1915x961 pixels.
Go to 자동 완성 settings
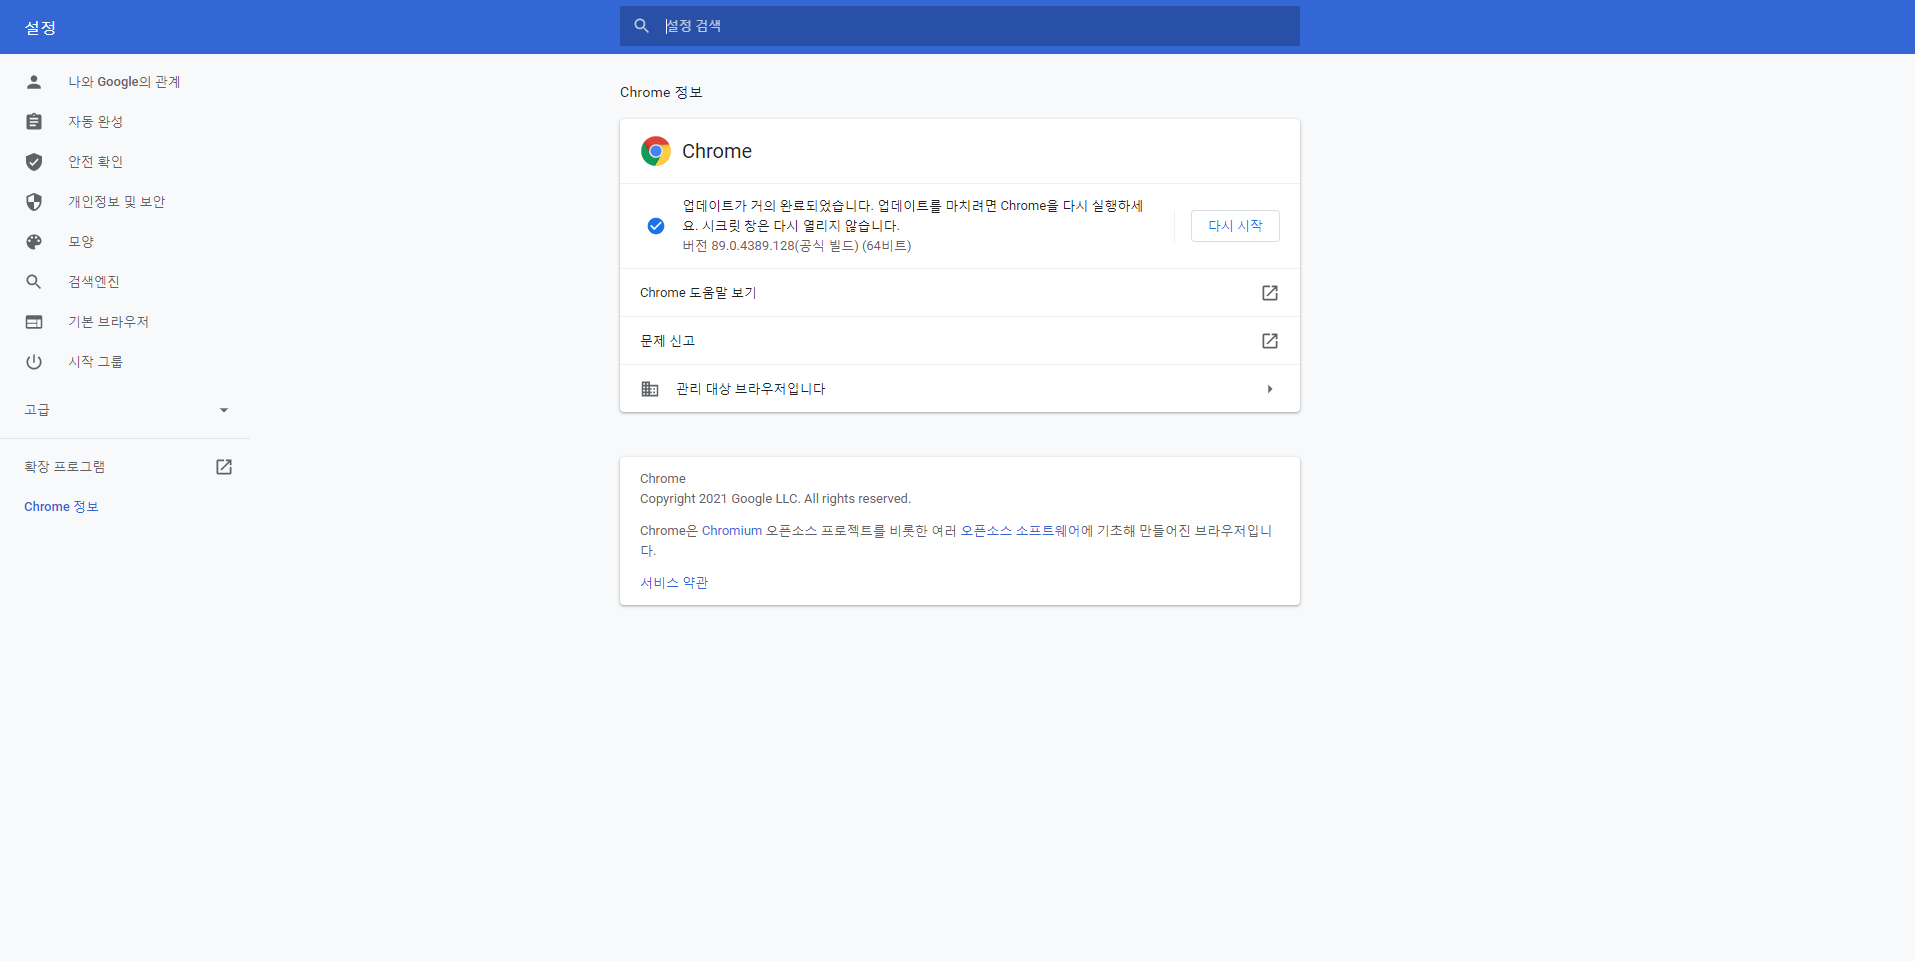point(96,122)
